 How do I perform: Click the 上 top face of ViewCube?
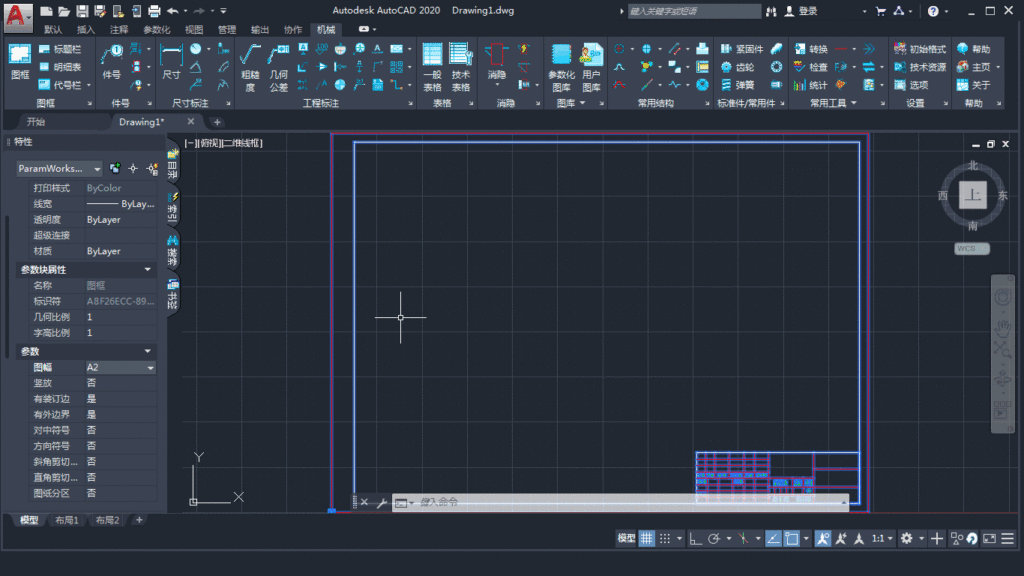972,195
